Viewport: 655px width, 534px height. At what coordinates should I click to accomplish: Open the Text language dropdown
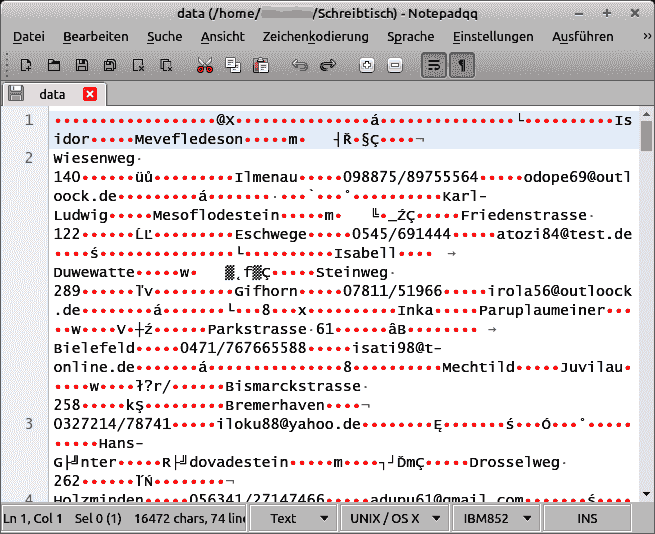[293, 519]
